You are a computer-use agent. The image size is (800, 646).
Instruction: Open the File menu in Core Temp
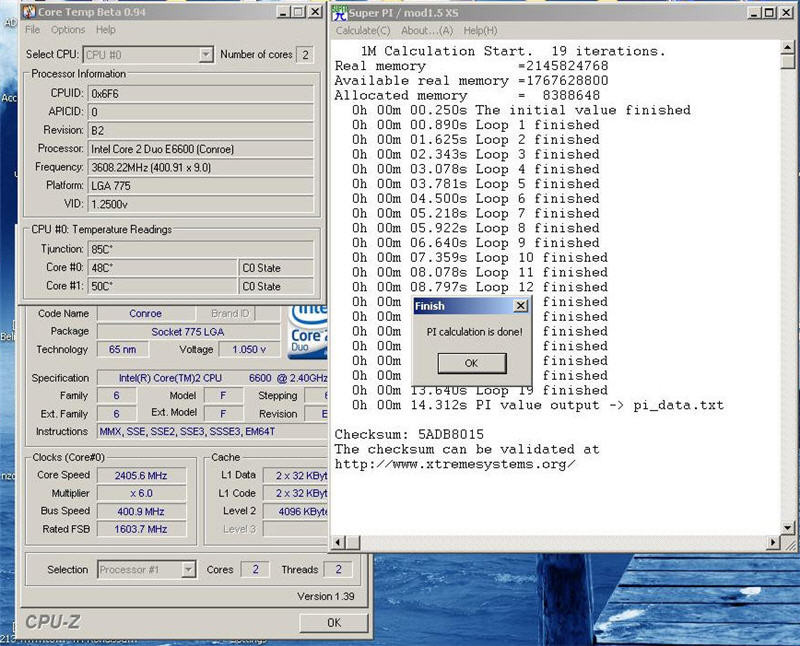33,30
